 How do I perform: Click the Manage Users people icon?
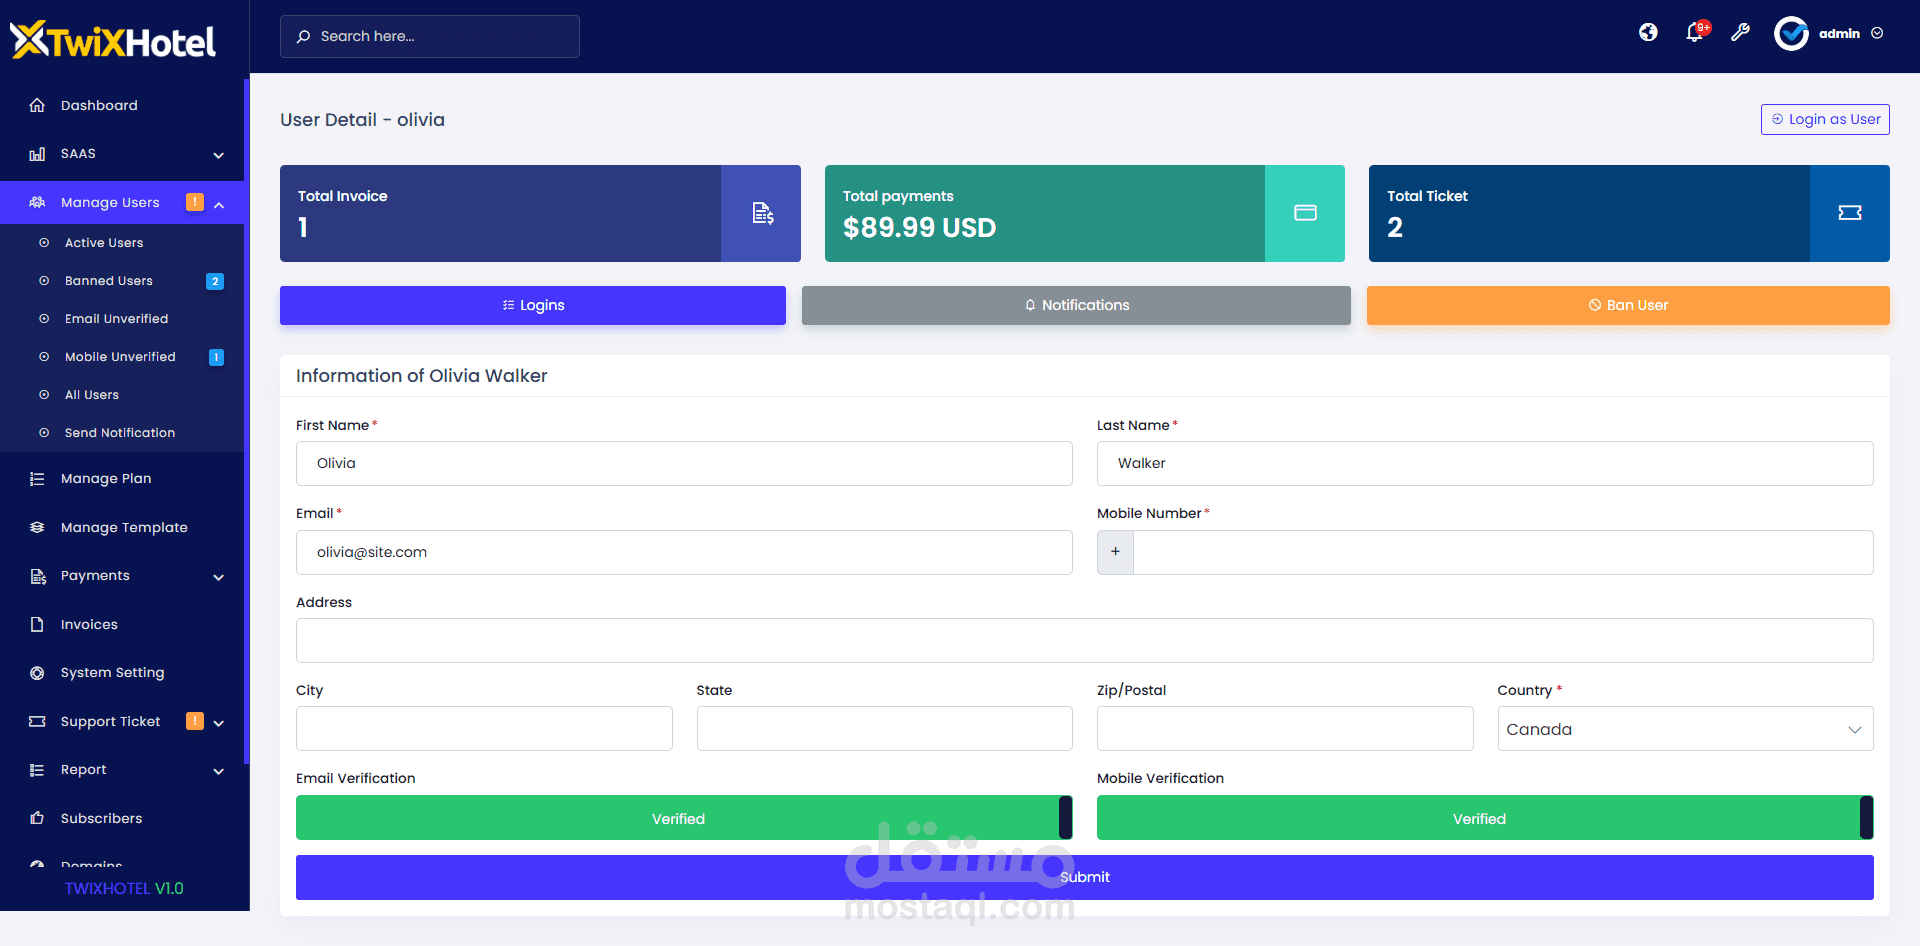pos(37,202)
